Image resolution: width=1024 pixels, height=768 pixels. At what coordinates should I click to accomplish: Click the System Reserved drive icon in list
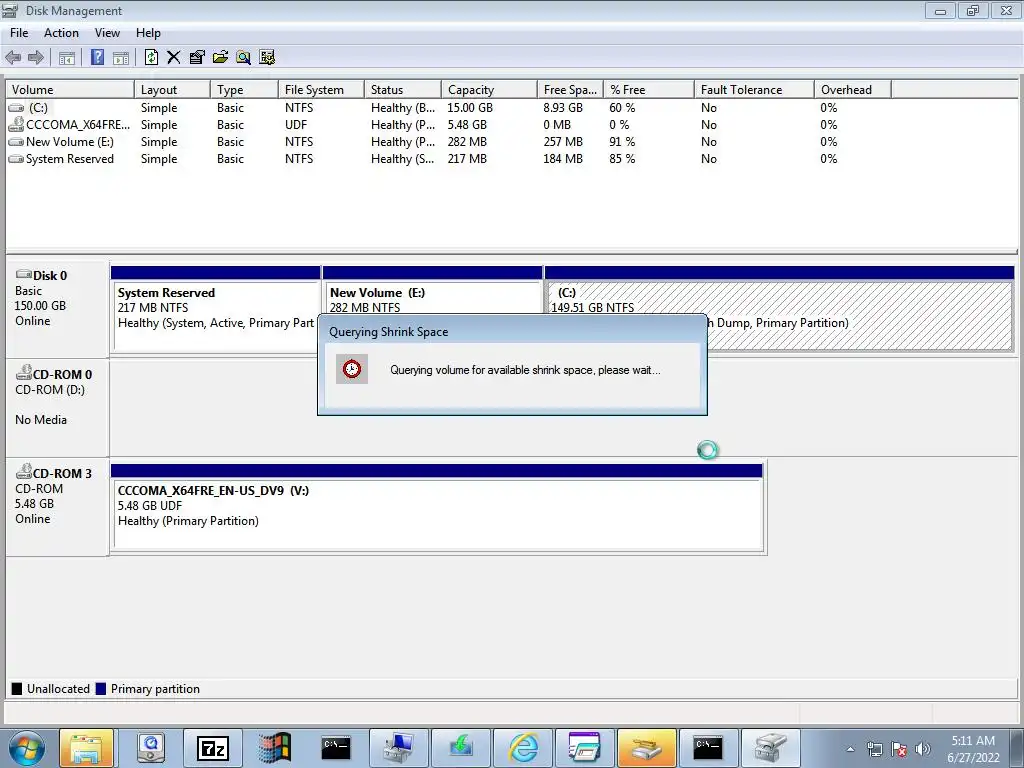(x=16, y=159)
